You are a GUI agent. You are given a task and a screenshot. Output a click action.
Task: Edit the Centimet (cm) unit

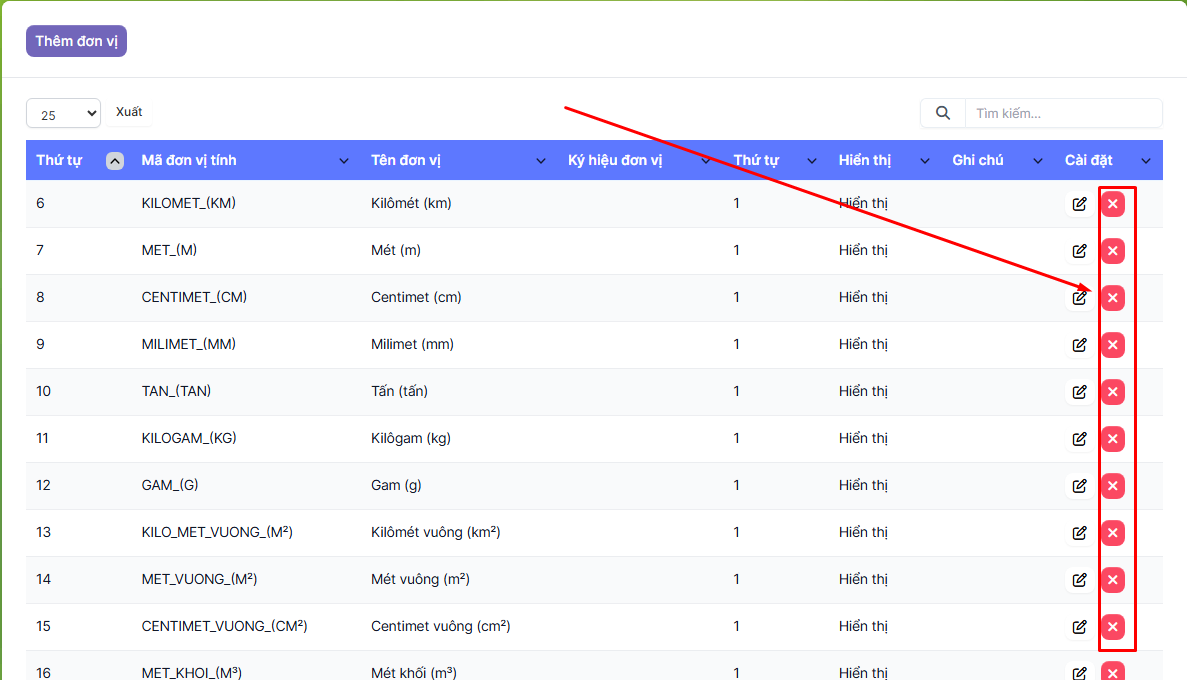point(1079,298)
